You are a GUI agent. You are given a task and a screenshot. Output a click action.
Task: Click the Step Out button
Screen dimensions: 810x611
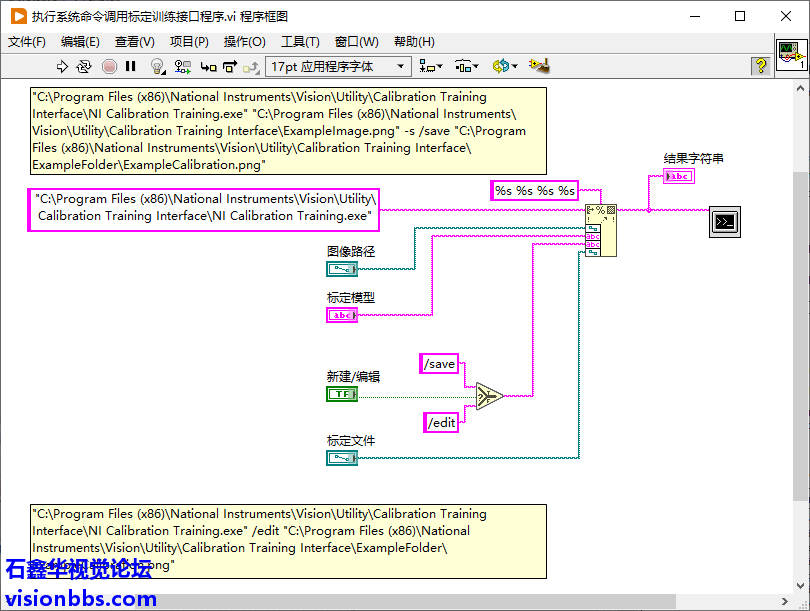coord(252,67)
